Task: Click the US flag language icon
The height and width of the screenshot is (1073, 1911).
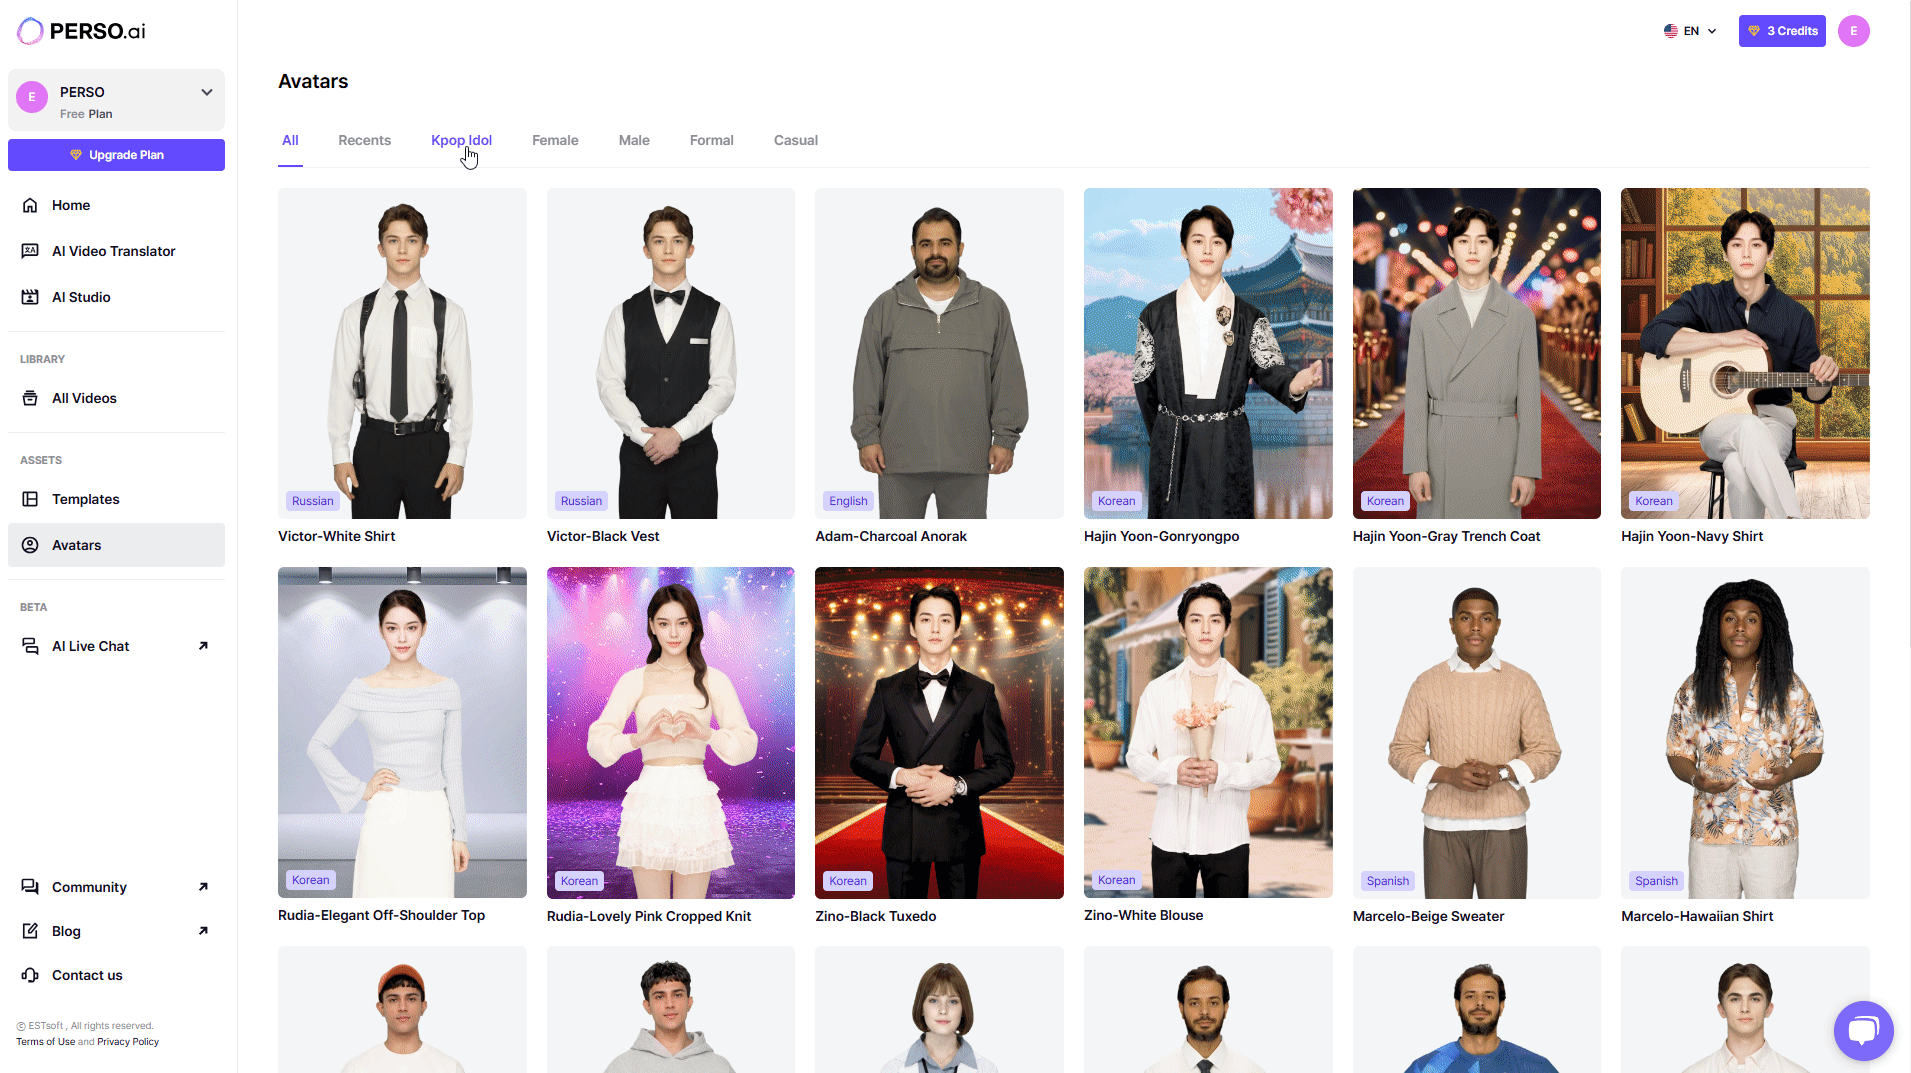Action: pyautogui.click(x=1670, y=31)
